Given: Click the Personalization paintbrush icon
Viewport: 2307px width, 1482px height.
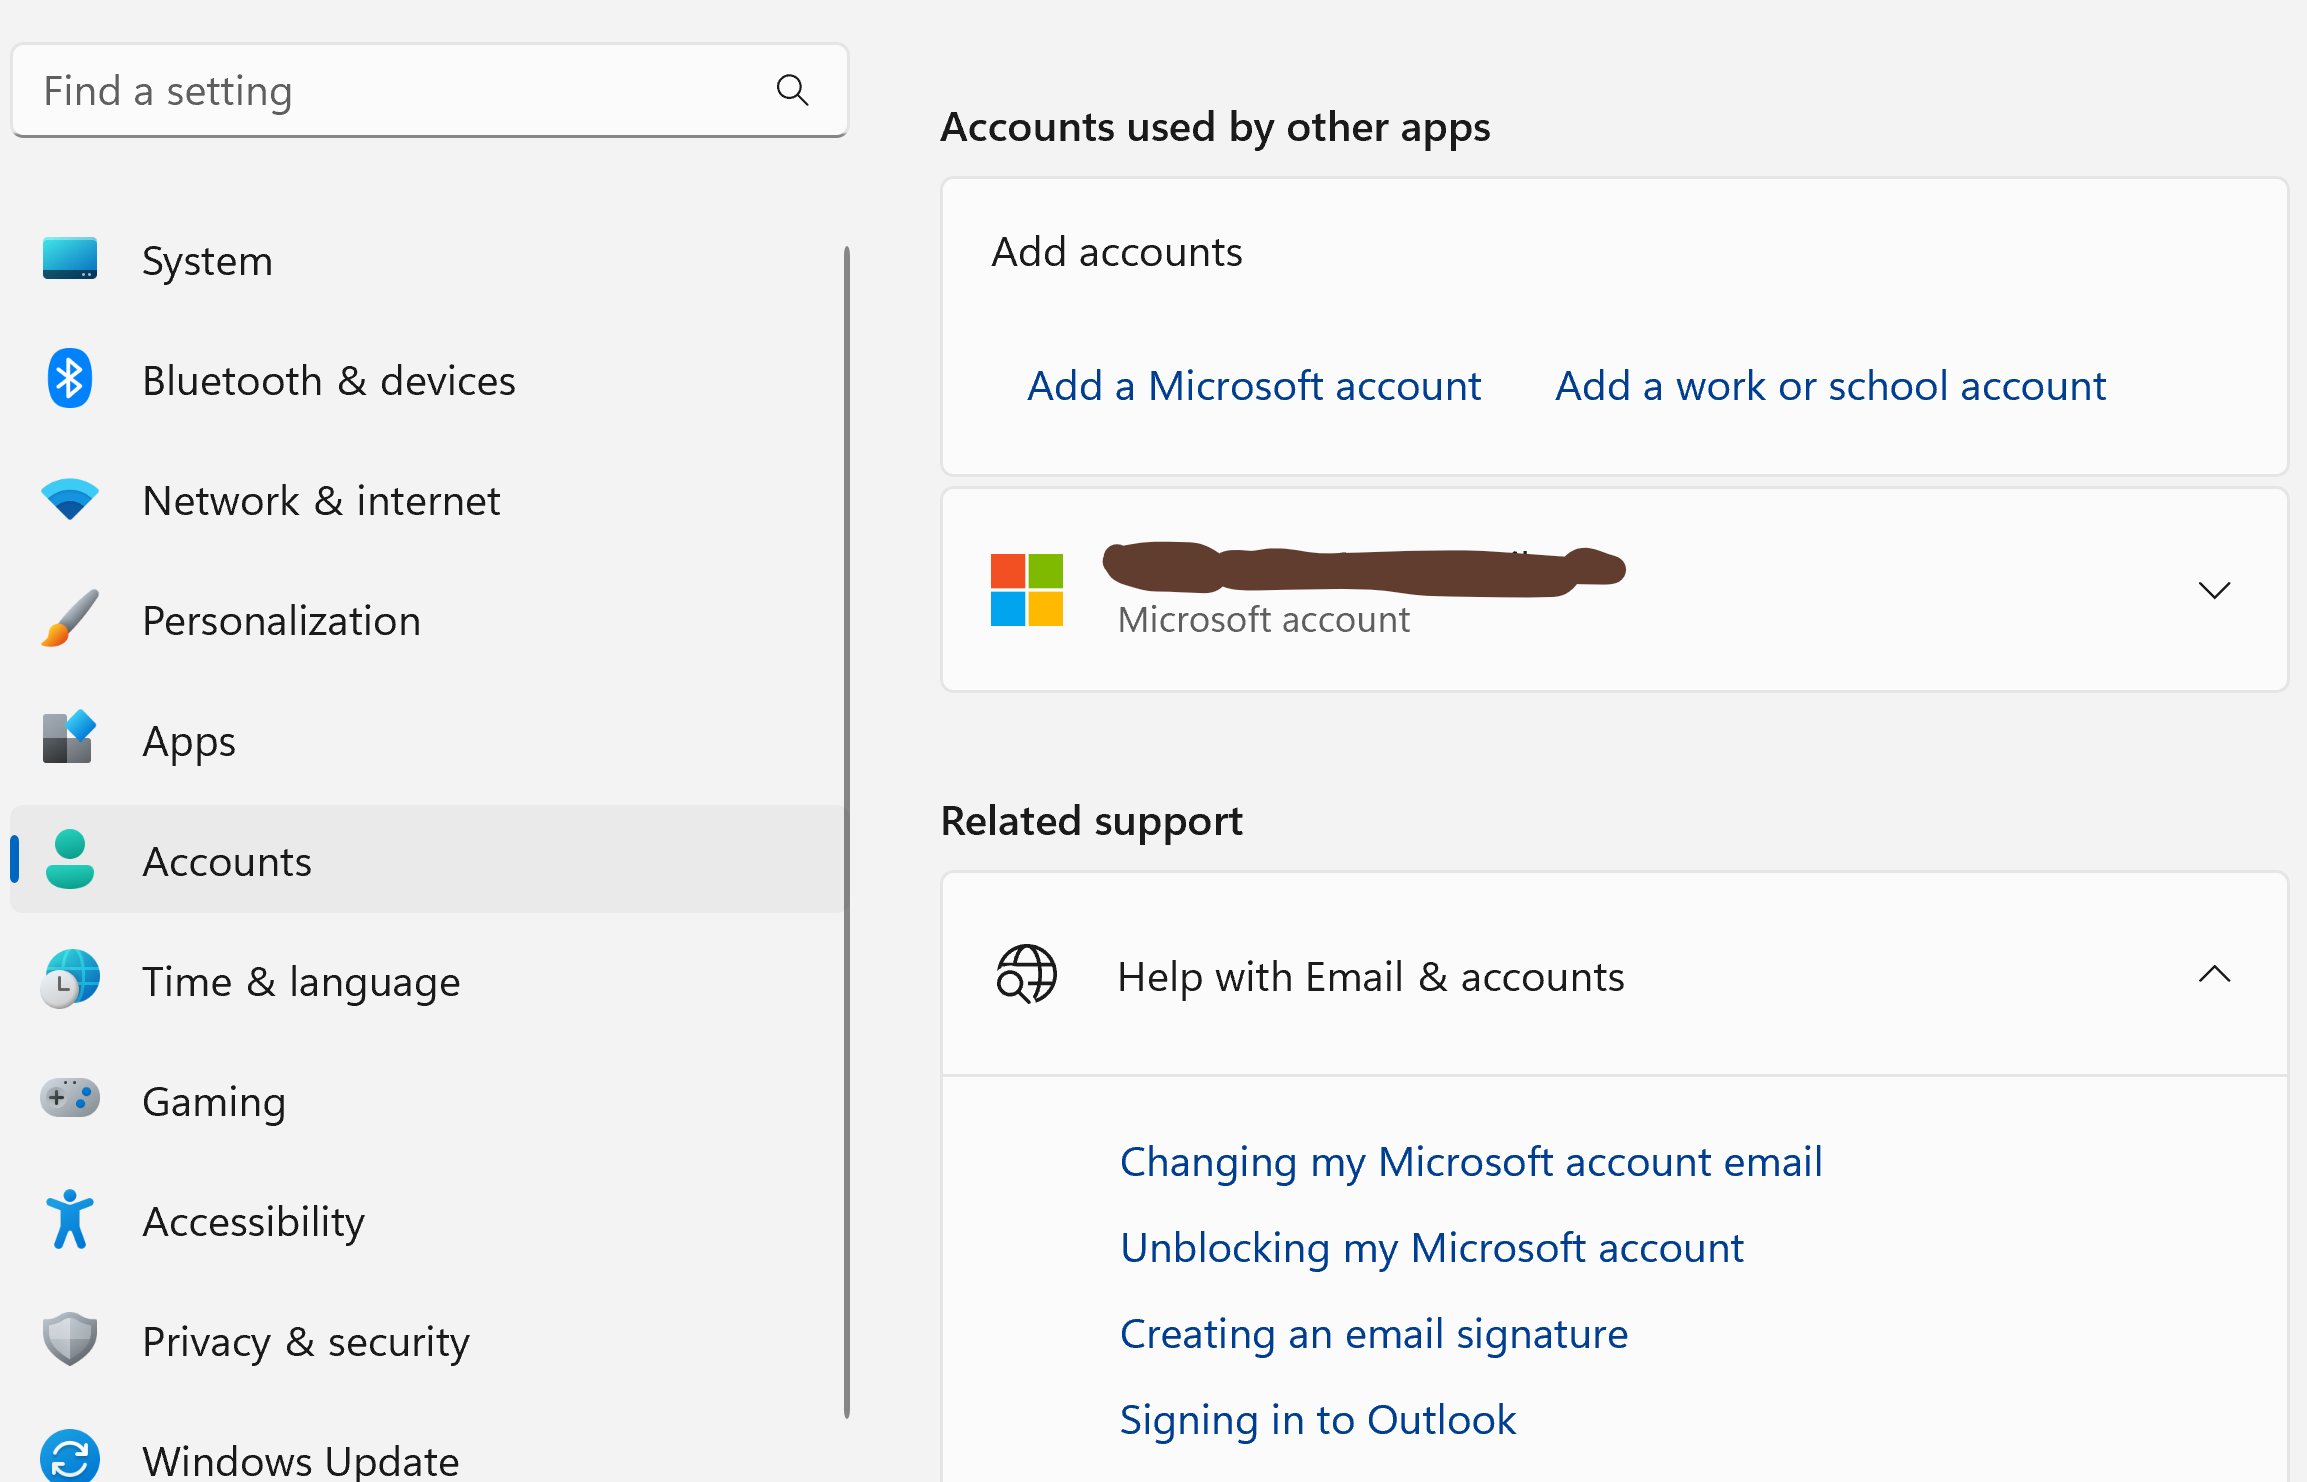Looking at the screenshot, I should coord(70,619).
